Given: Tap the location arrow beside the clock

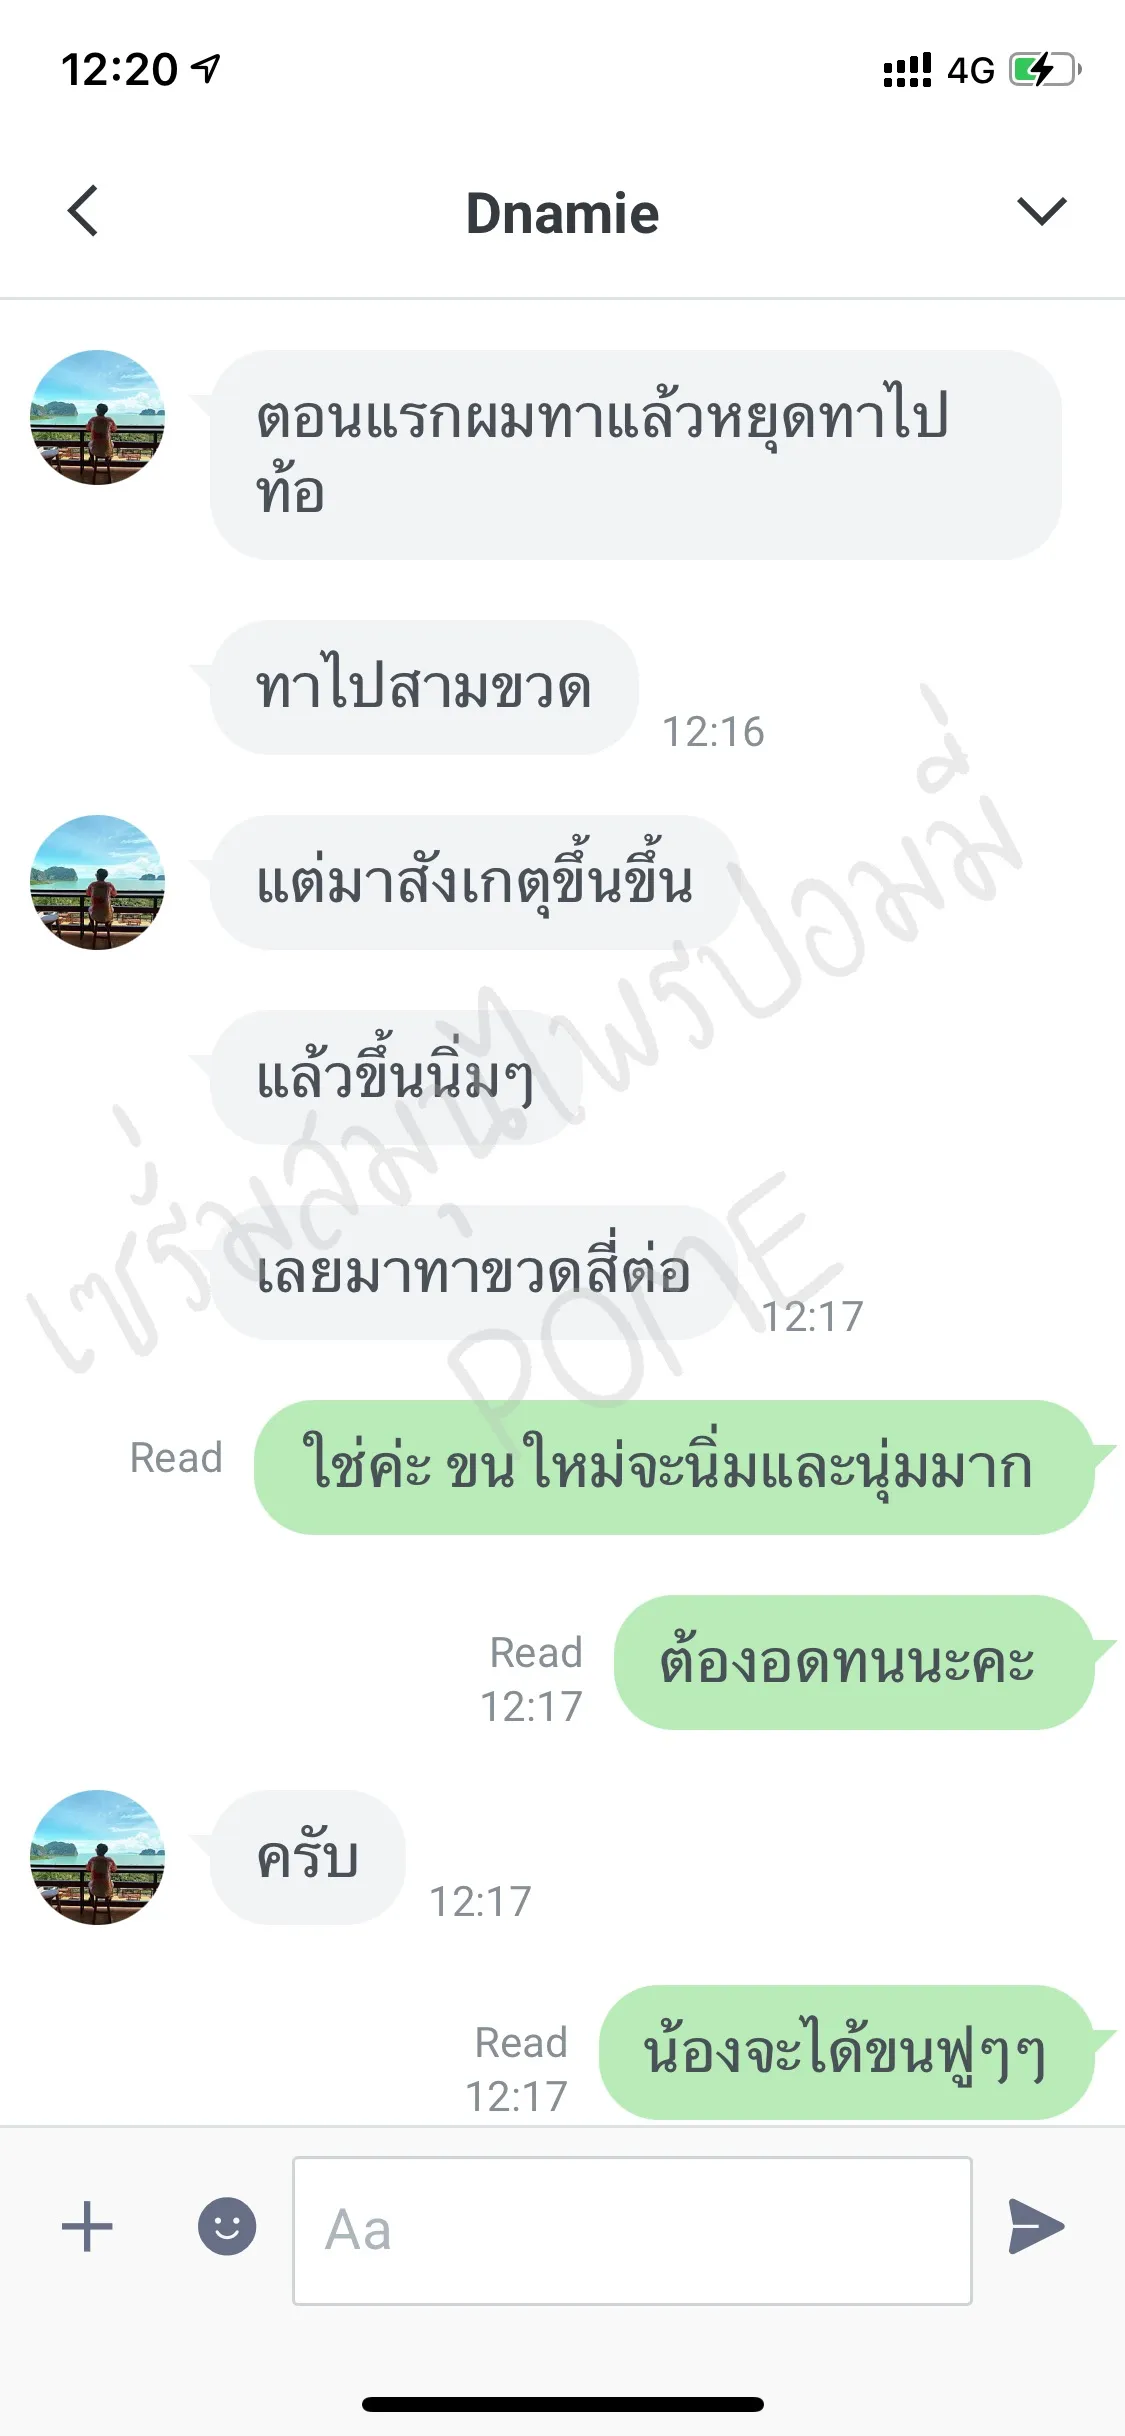Looking at the screenshot, I should pyautogui.click(x=206, y=69).
